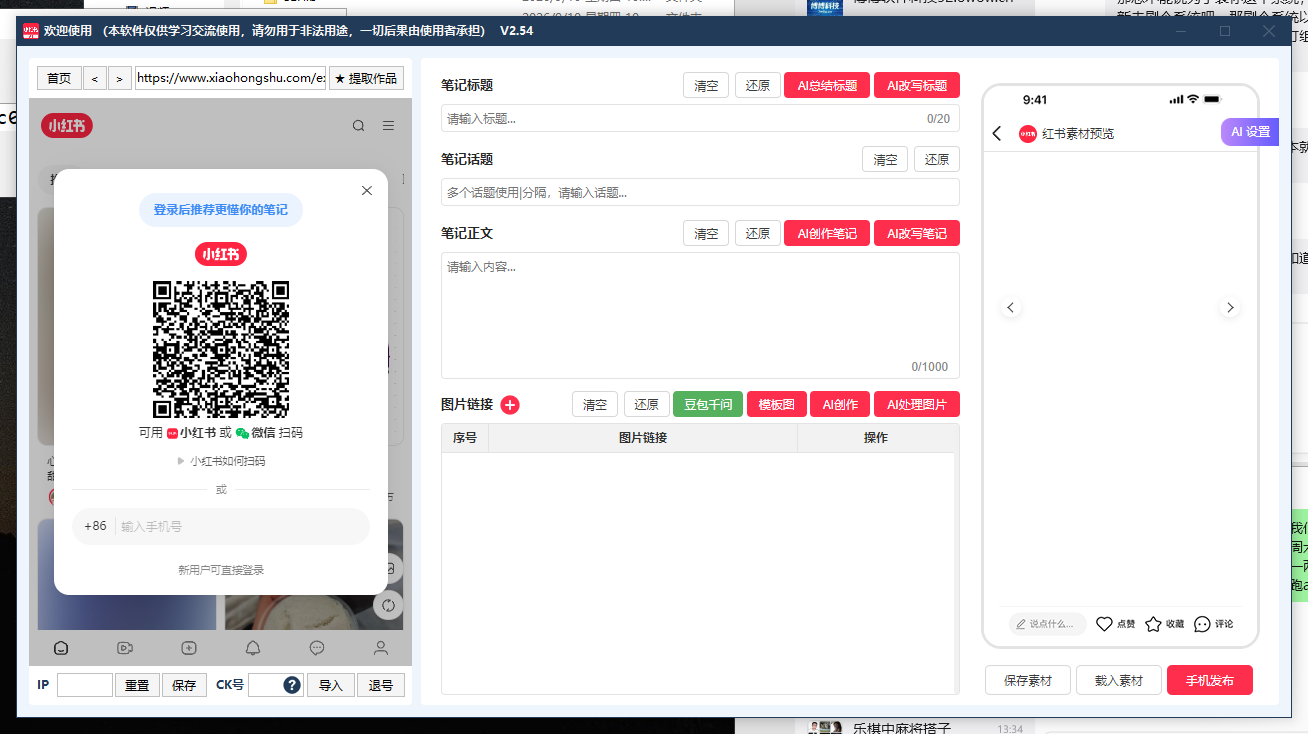Click the back arrow in phone preview

pyautogui.click(x=997, y=133)
